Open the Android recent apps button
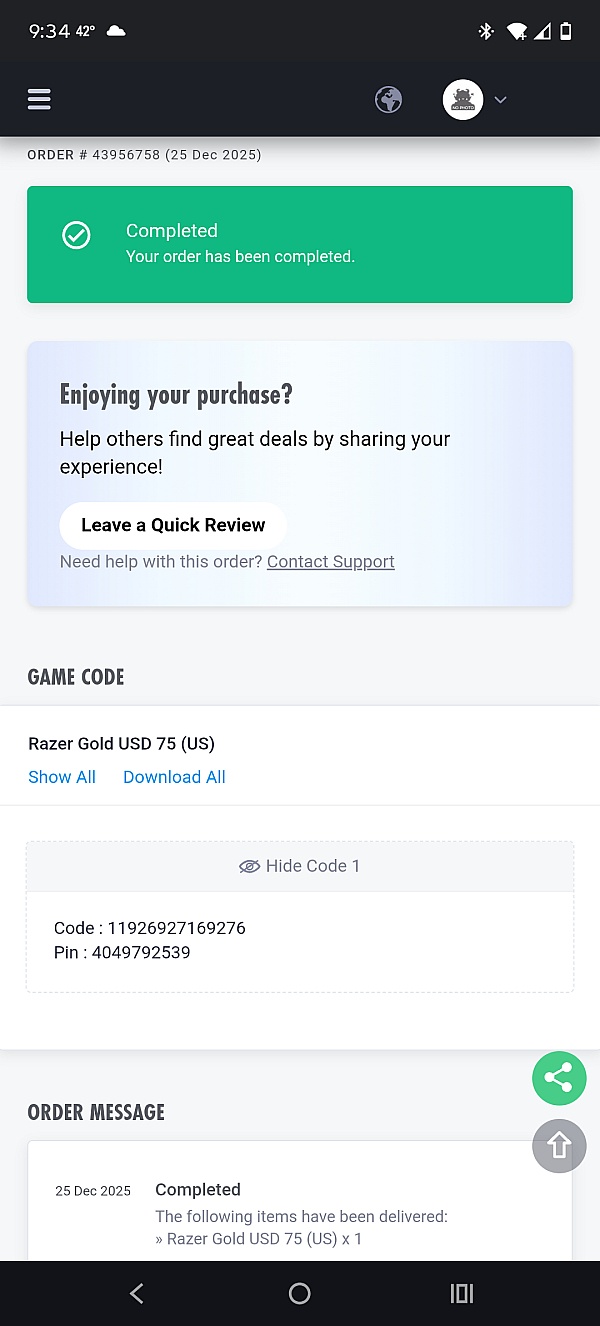Viewport: 600px width, 1326px height. point(461,1293)
